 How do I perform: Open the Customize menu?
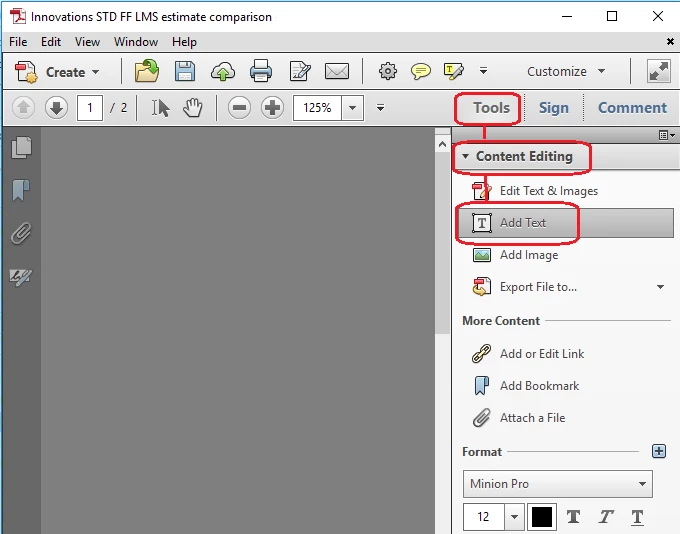click(x=566, y=71)
